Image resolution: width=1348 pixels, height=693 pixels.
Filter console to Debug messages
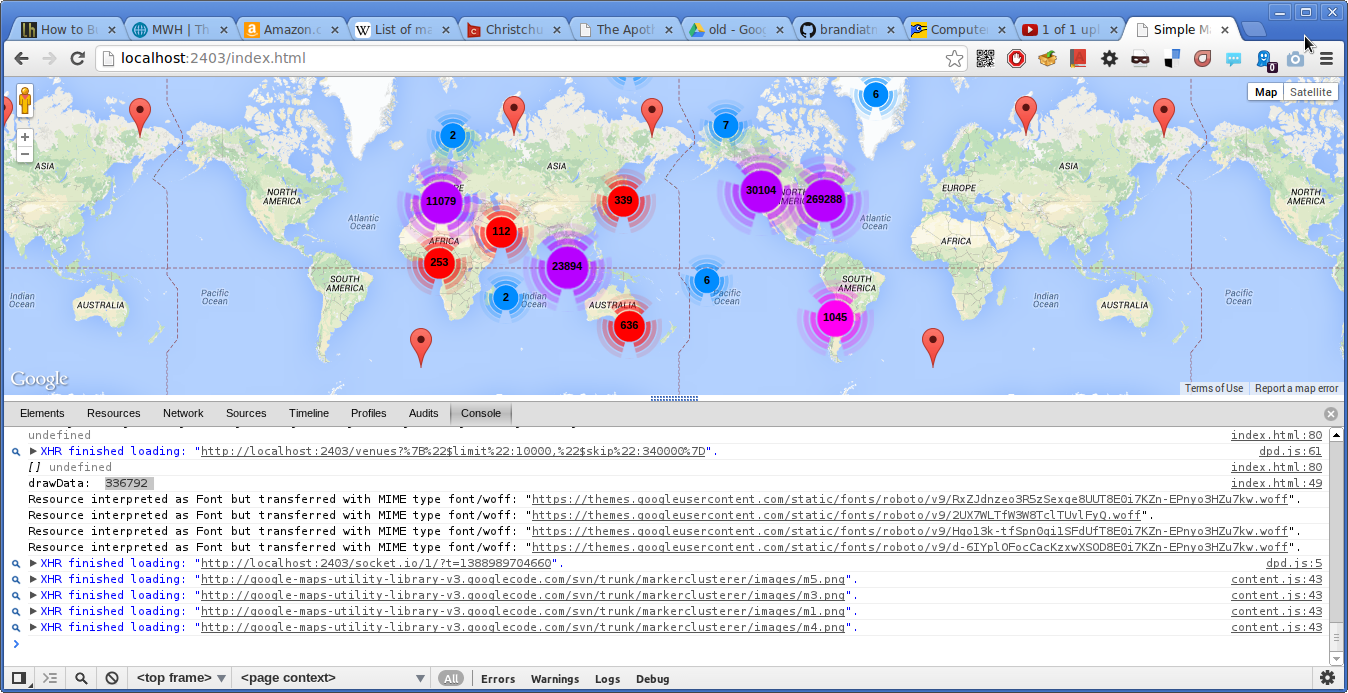click(652, 679)
